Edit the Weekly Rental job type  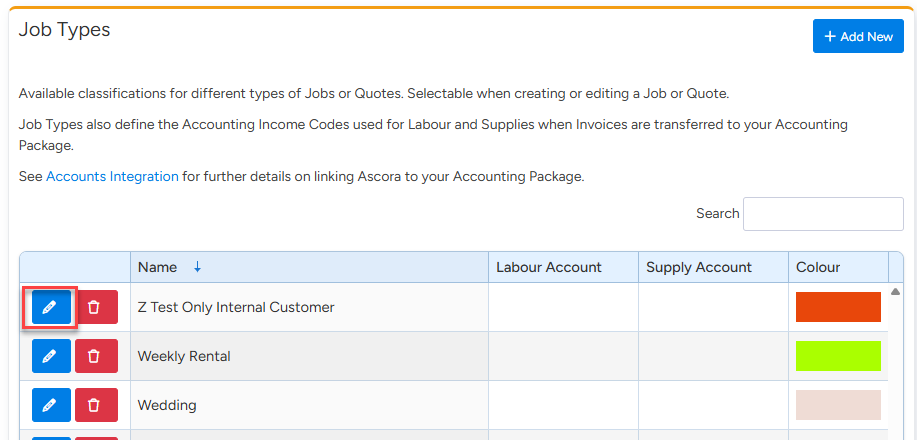pos(51,356)
